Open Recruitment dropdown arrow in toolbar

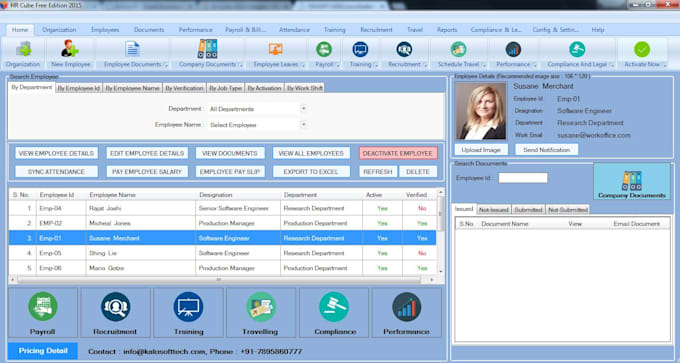coord(425,65)
